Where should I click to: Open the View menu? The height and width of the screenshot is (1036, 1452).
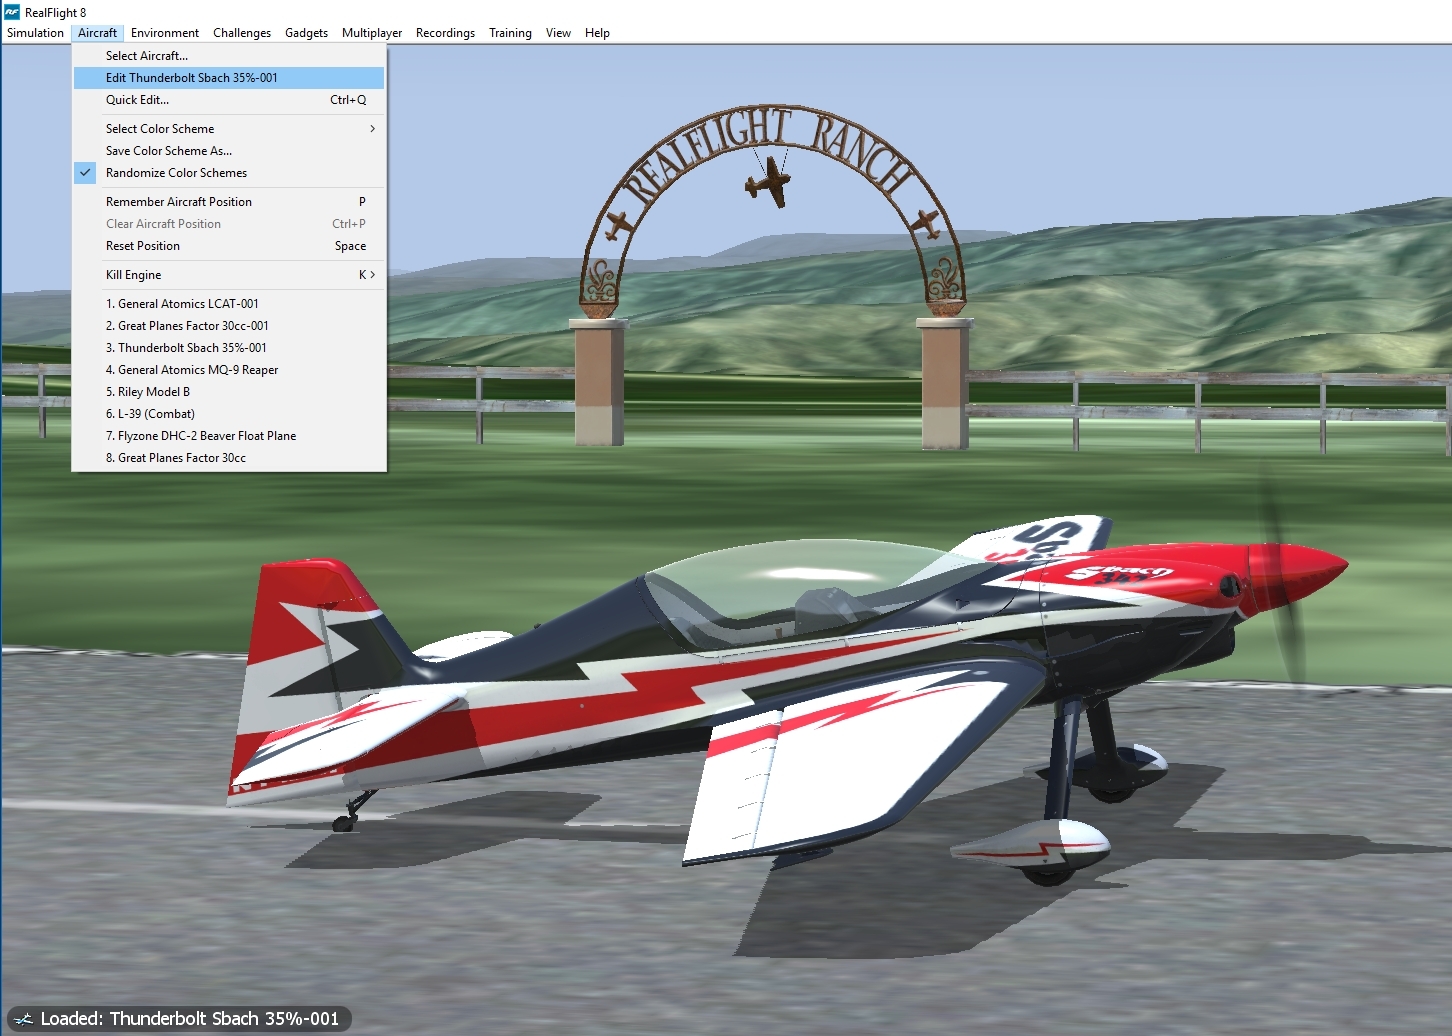click(558, 33)
